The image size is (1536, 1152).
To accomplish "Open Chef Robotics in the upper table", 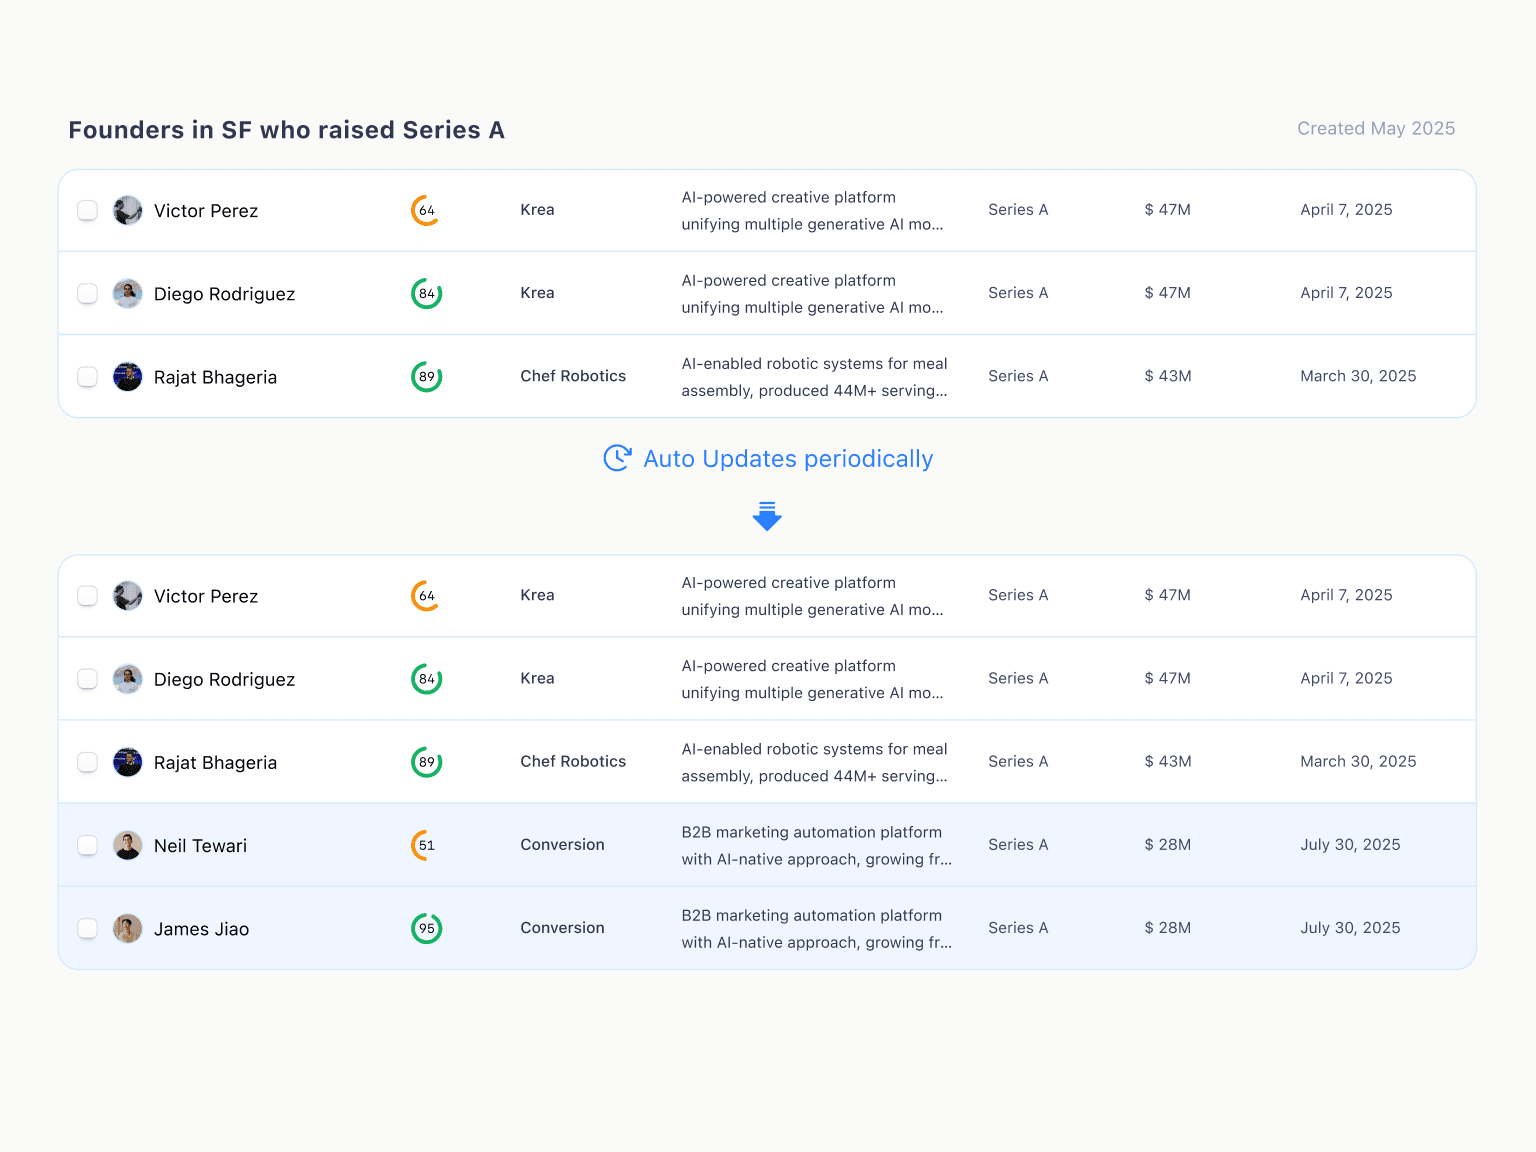I will tap(573, 376).
